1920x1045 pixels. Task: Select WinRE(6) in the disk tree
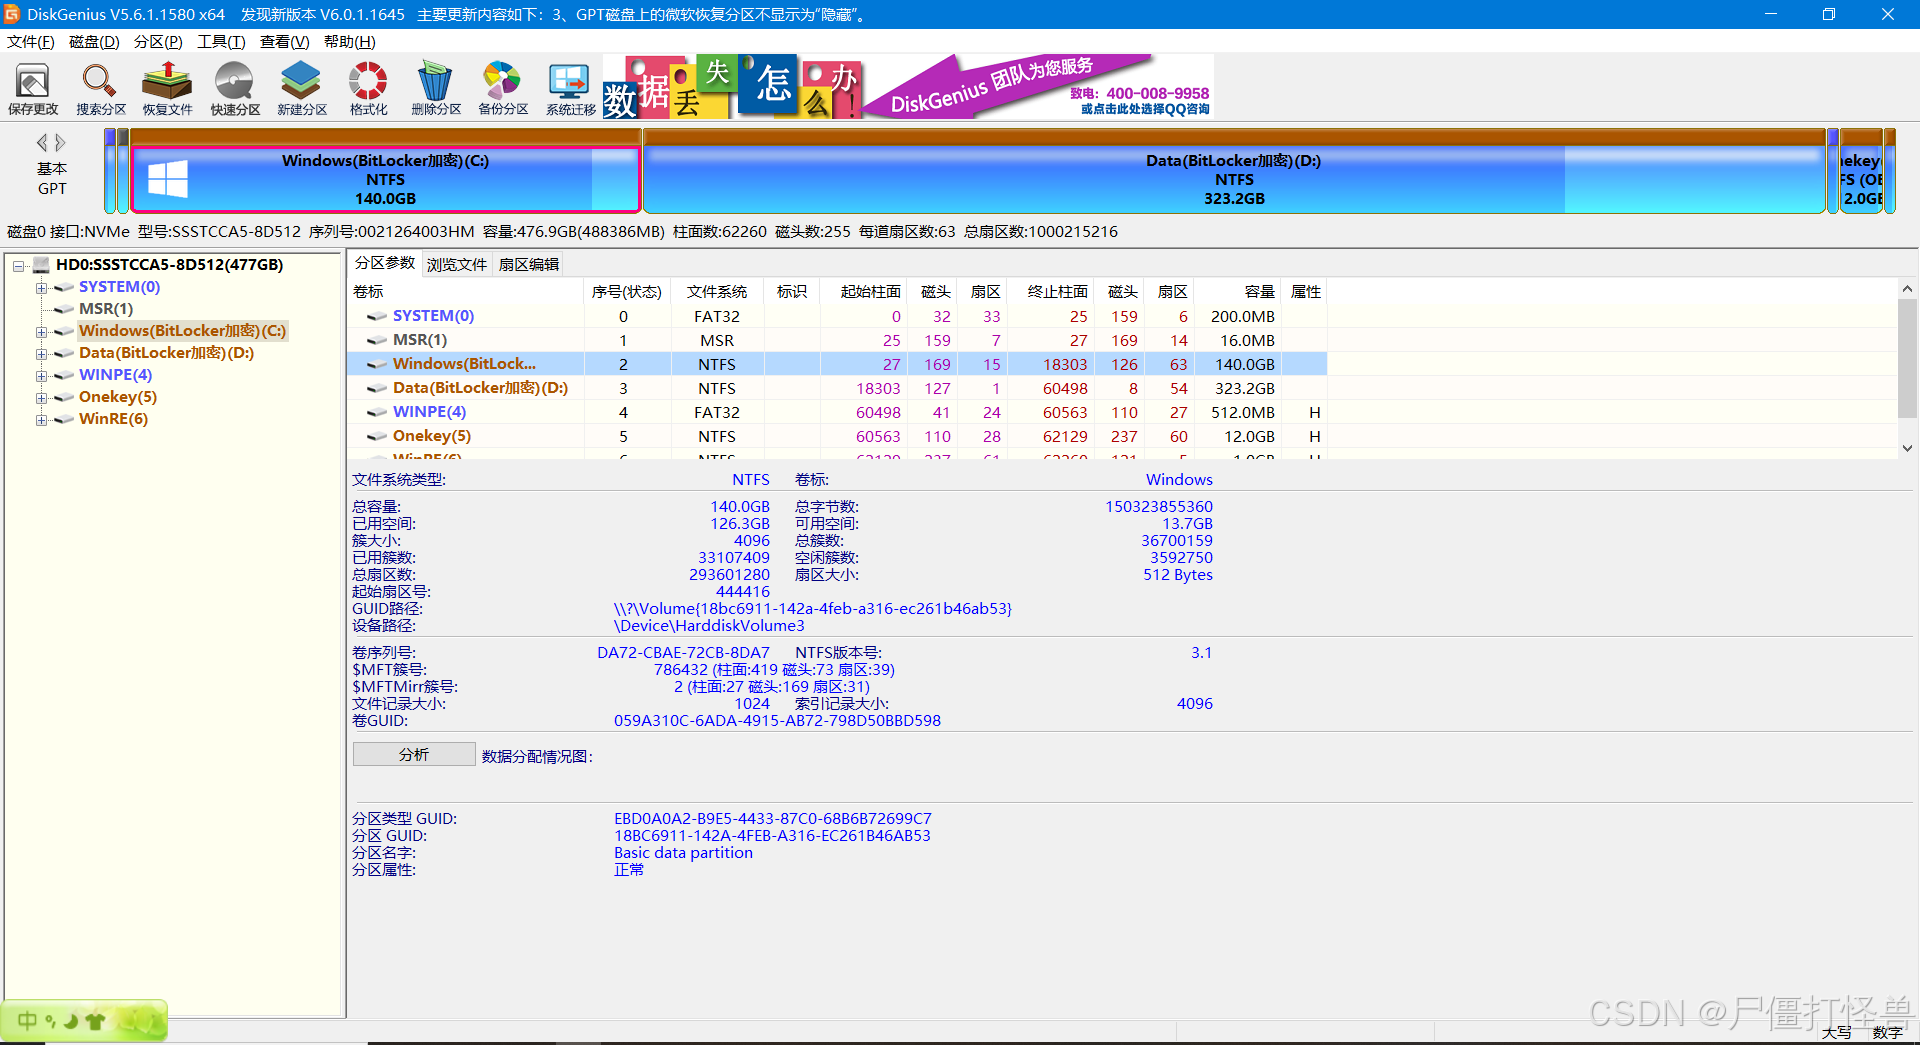click(x=113, y=419)
